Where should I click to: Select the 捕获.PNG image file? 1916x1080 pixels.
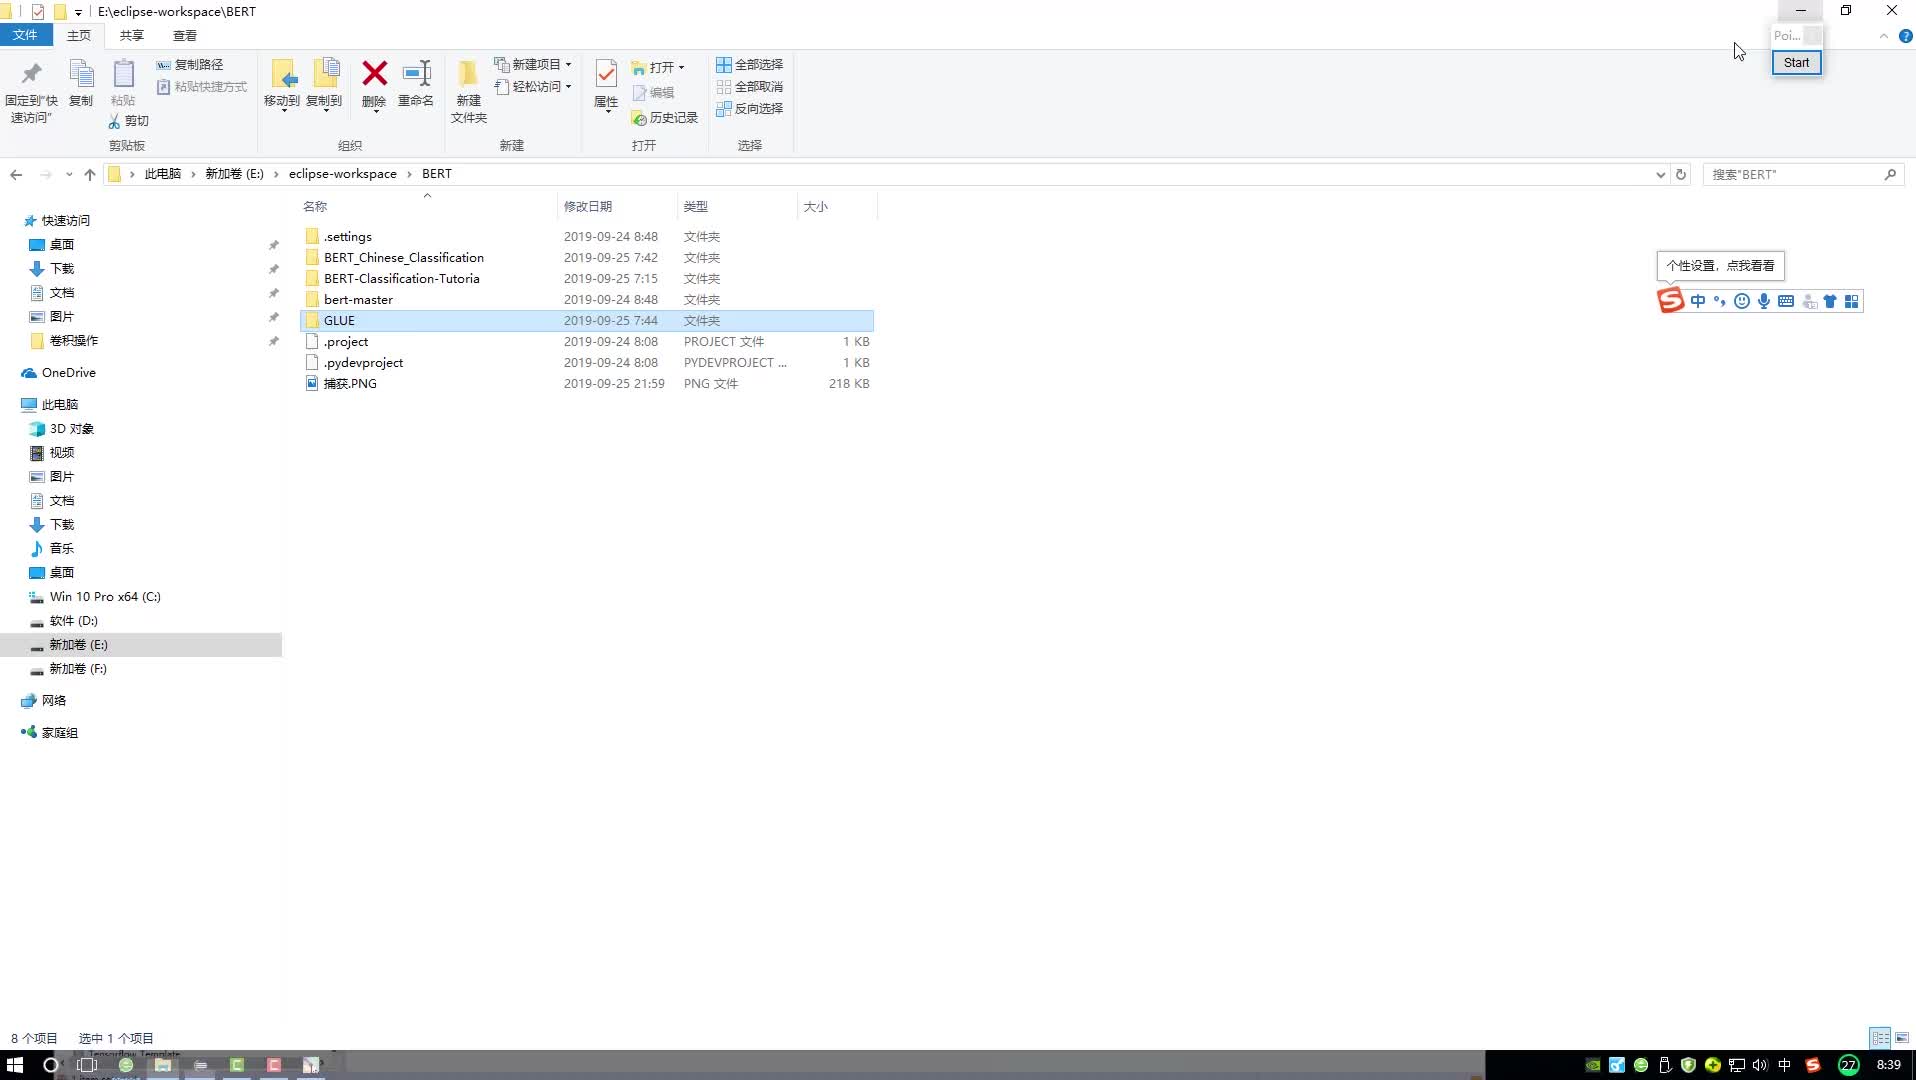tap(350, 384)
